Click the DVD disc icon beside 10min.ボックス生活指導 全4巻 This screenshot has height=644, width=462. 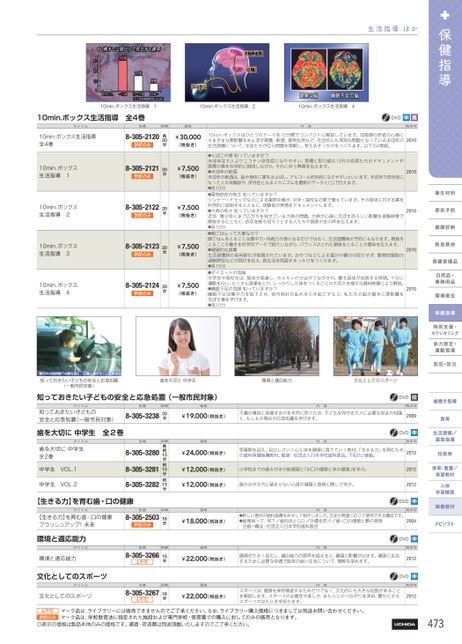tap(386, 117)
